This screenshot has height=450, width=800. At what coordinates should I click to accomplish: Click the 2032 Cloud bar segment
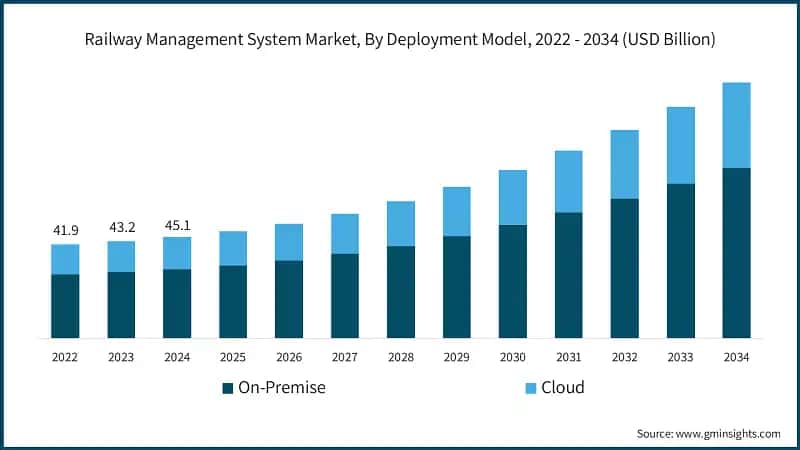[624, 164]
